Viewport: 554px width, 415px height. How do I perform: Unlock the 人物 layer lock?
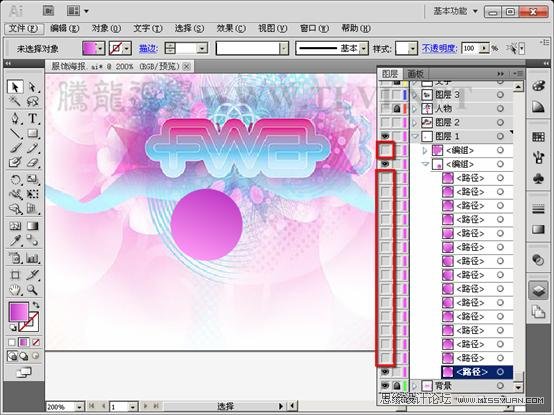tap(397, 109)
